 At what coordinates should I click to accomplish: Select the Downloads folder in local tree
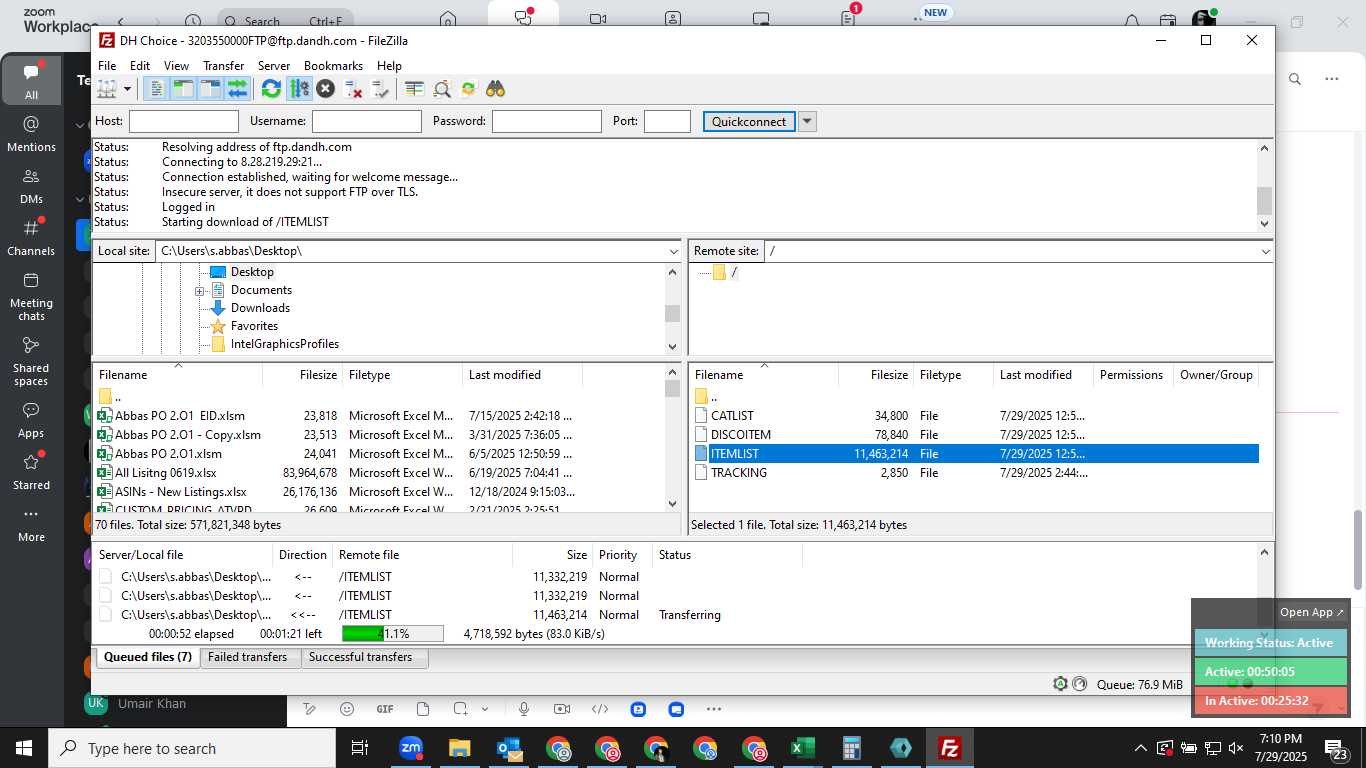tap(260, 308)
